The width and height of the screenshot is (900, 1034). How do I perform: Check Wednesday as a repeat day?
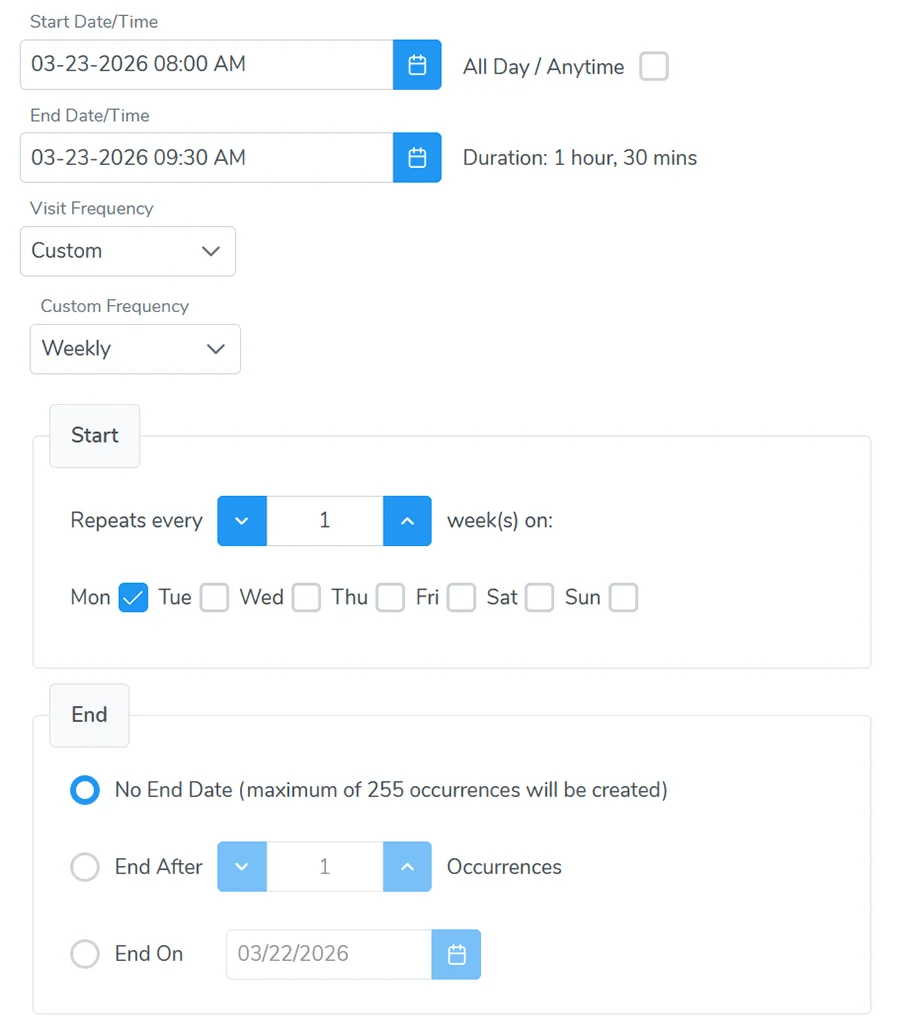point(306,597)
